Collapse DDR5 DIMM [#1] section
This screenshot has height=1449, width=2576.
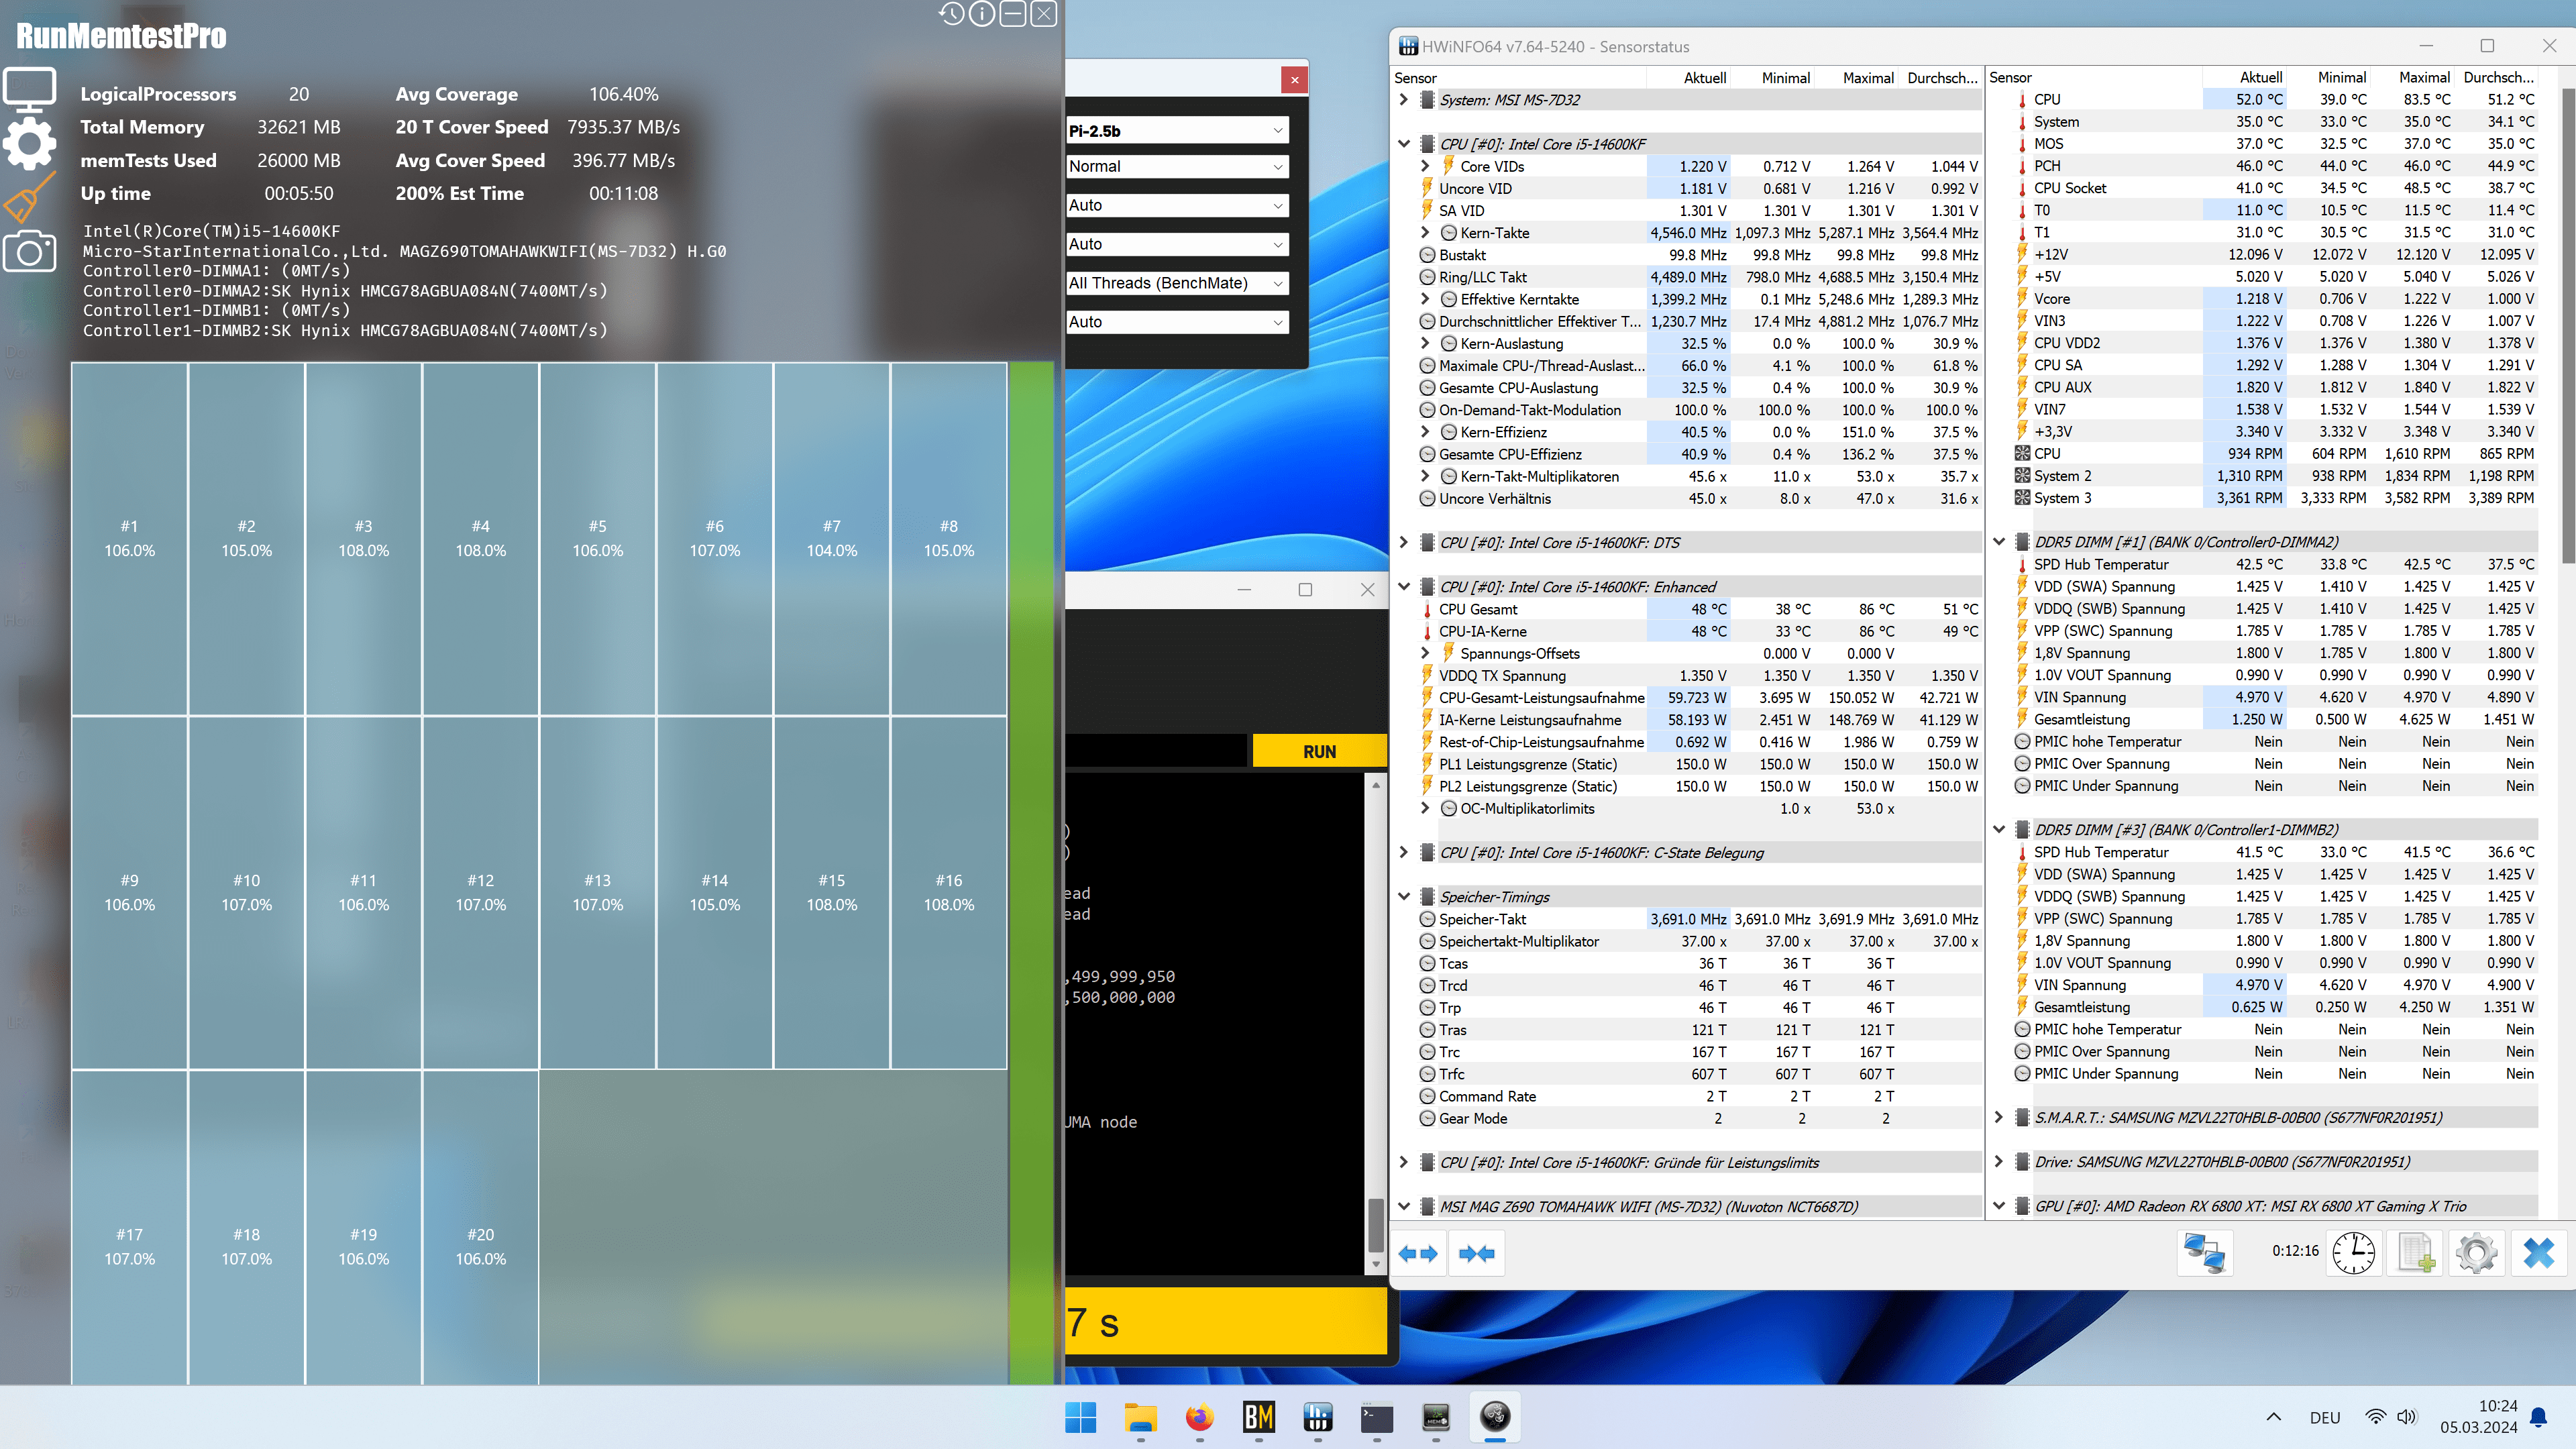coord(1999,542)
